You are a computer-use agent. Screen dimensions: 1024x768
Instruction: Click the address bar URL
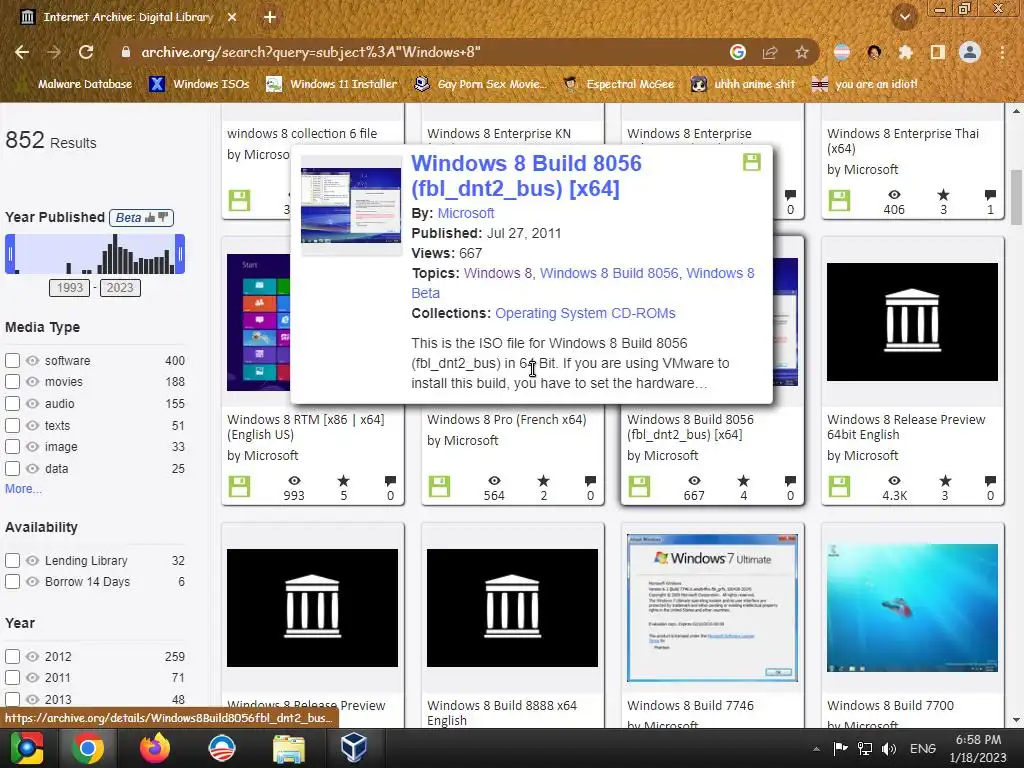point(311,52)
